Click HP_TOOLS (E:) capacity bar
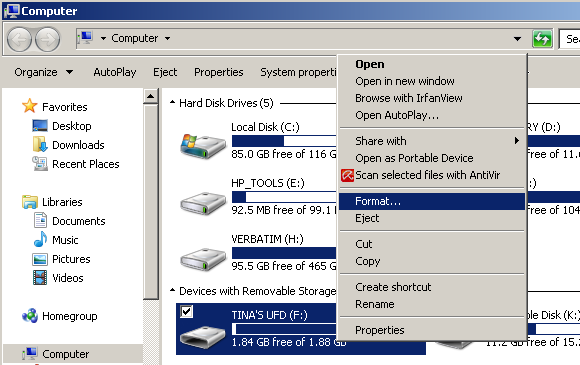Image resolution: width=580 pixels, height=365 pixels. (284, 197)
